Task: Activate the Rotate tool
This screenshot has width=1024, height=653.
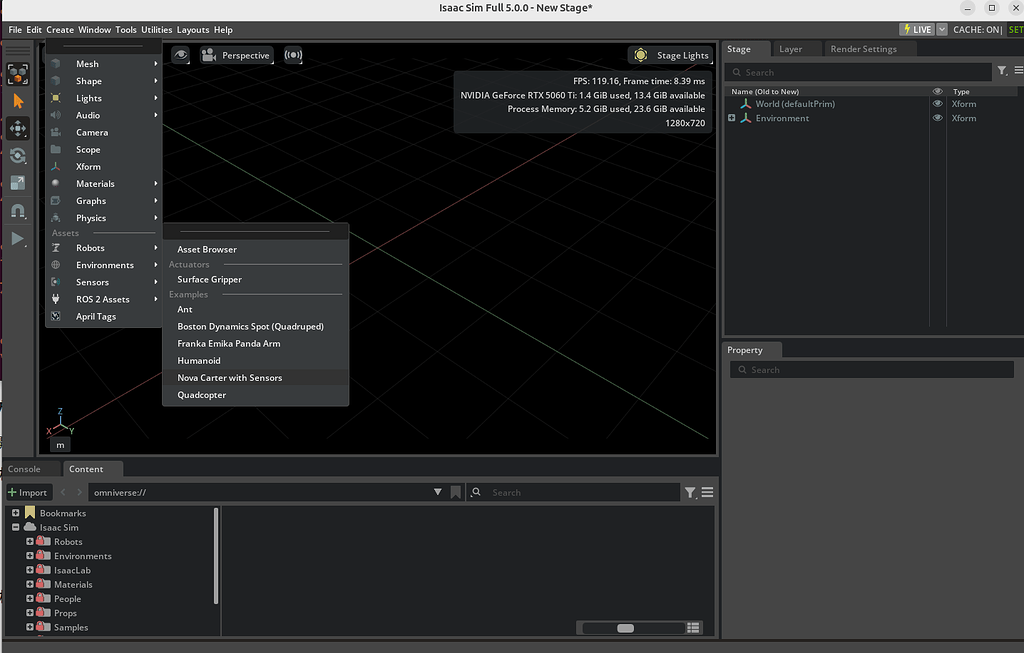Action: pyautogui.click(x=17, y=155)
